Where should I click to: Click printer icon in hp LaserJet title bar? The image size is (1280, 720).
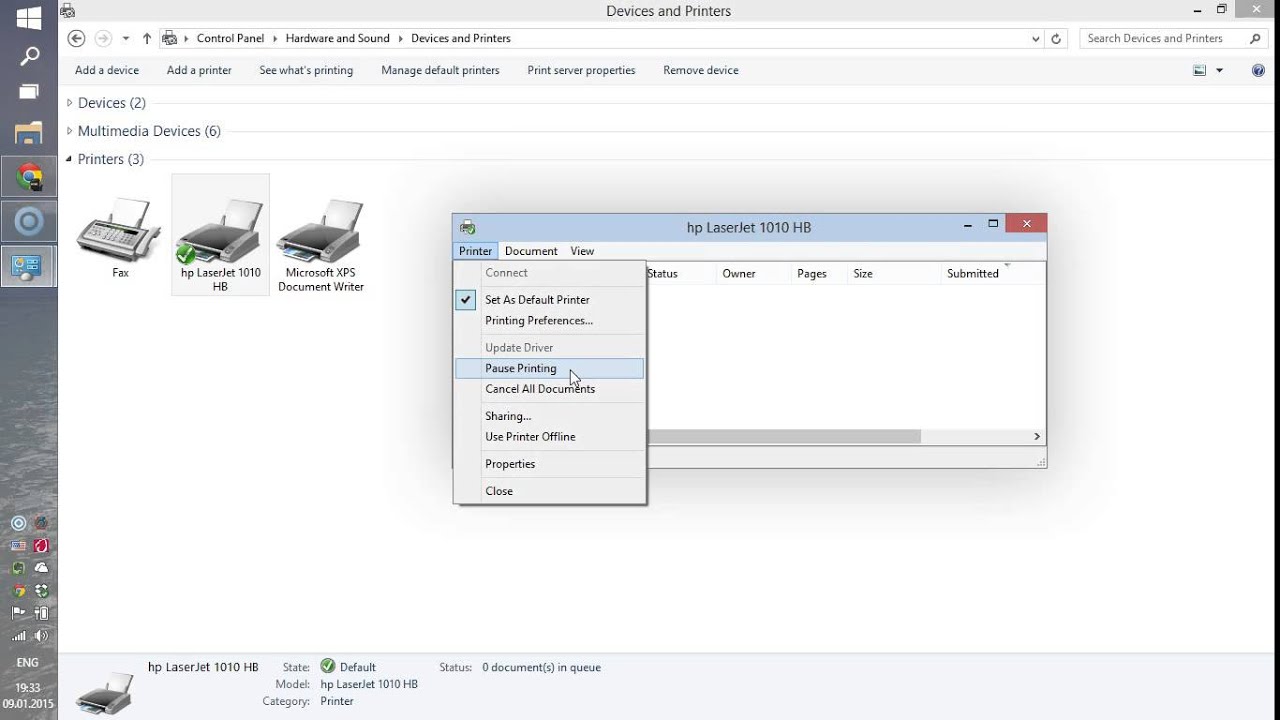click(467, 227)
